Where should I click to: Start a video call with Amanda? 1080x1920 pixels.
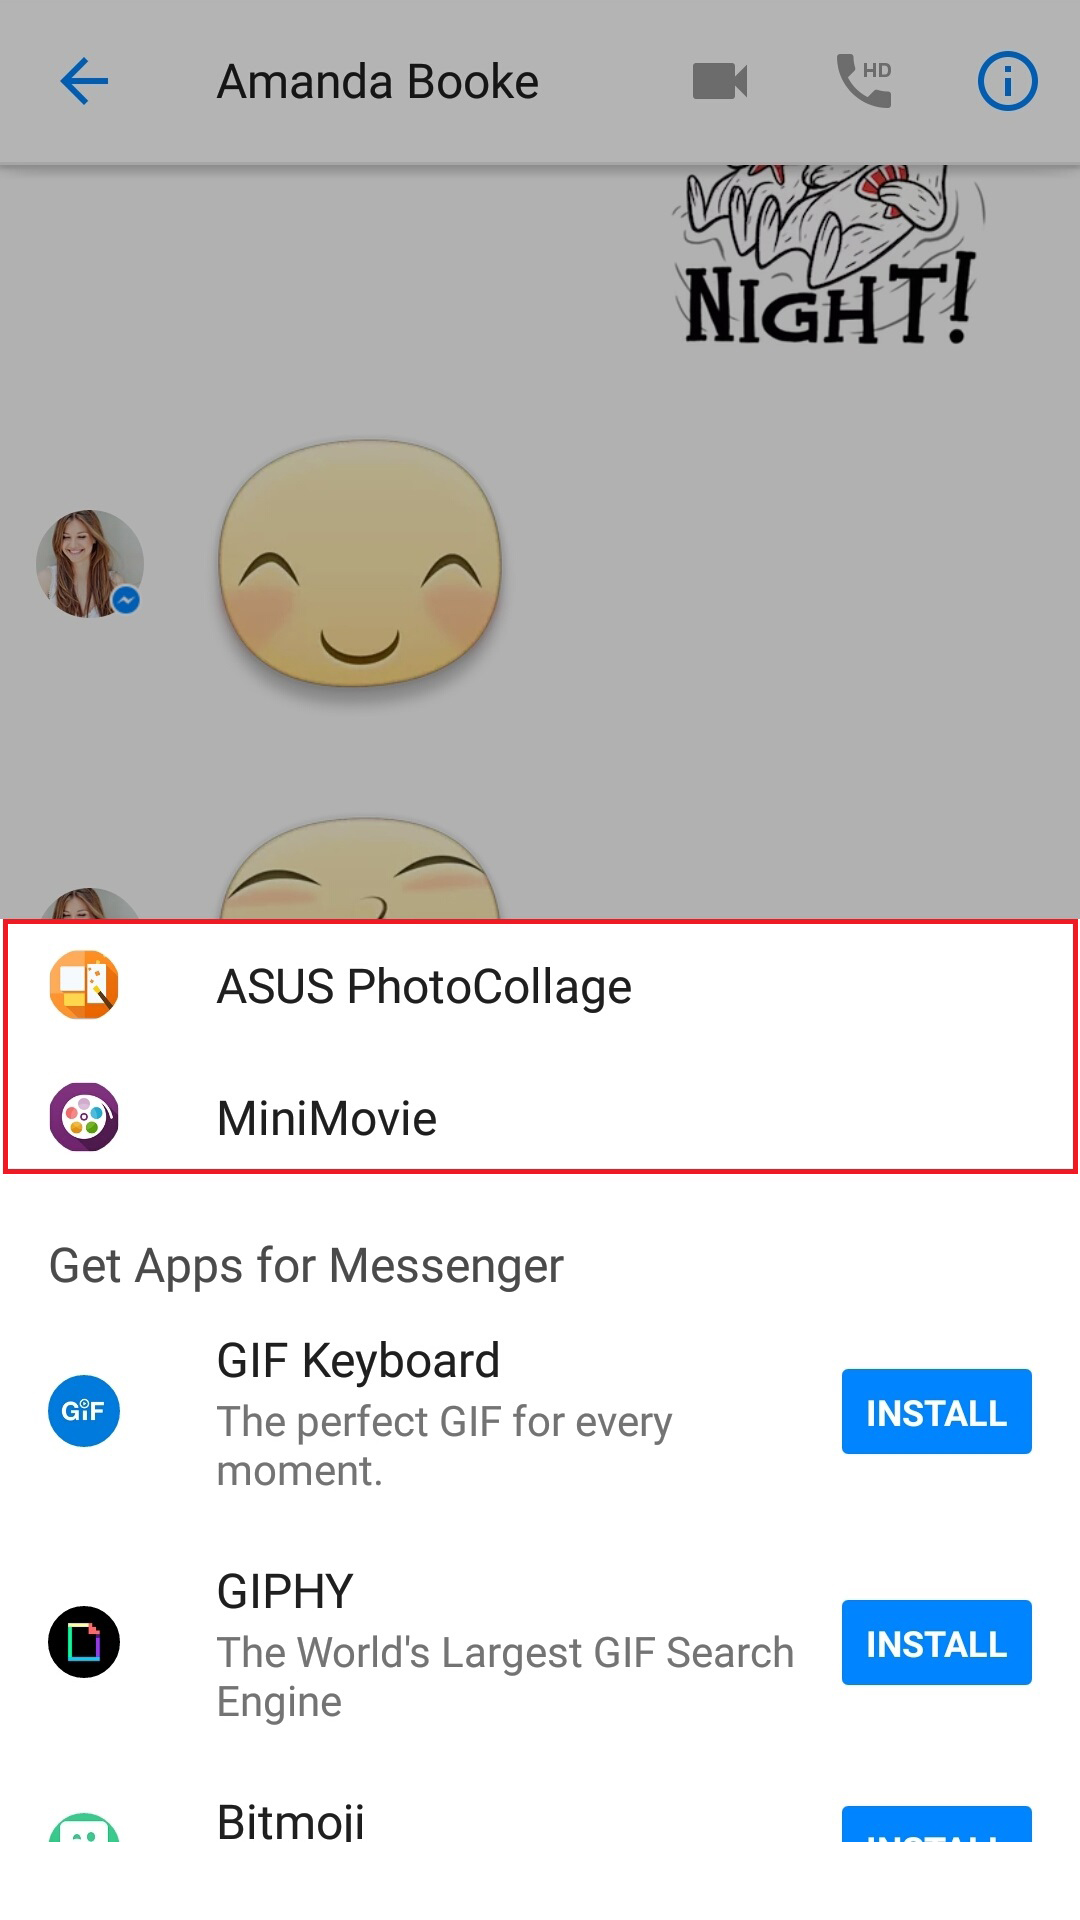coord(720,81)
